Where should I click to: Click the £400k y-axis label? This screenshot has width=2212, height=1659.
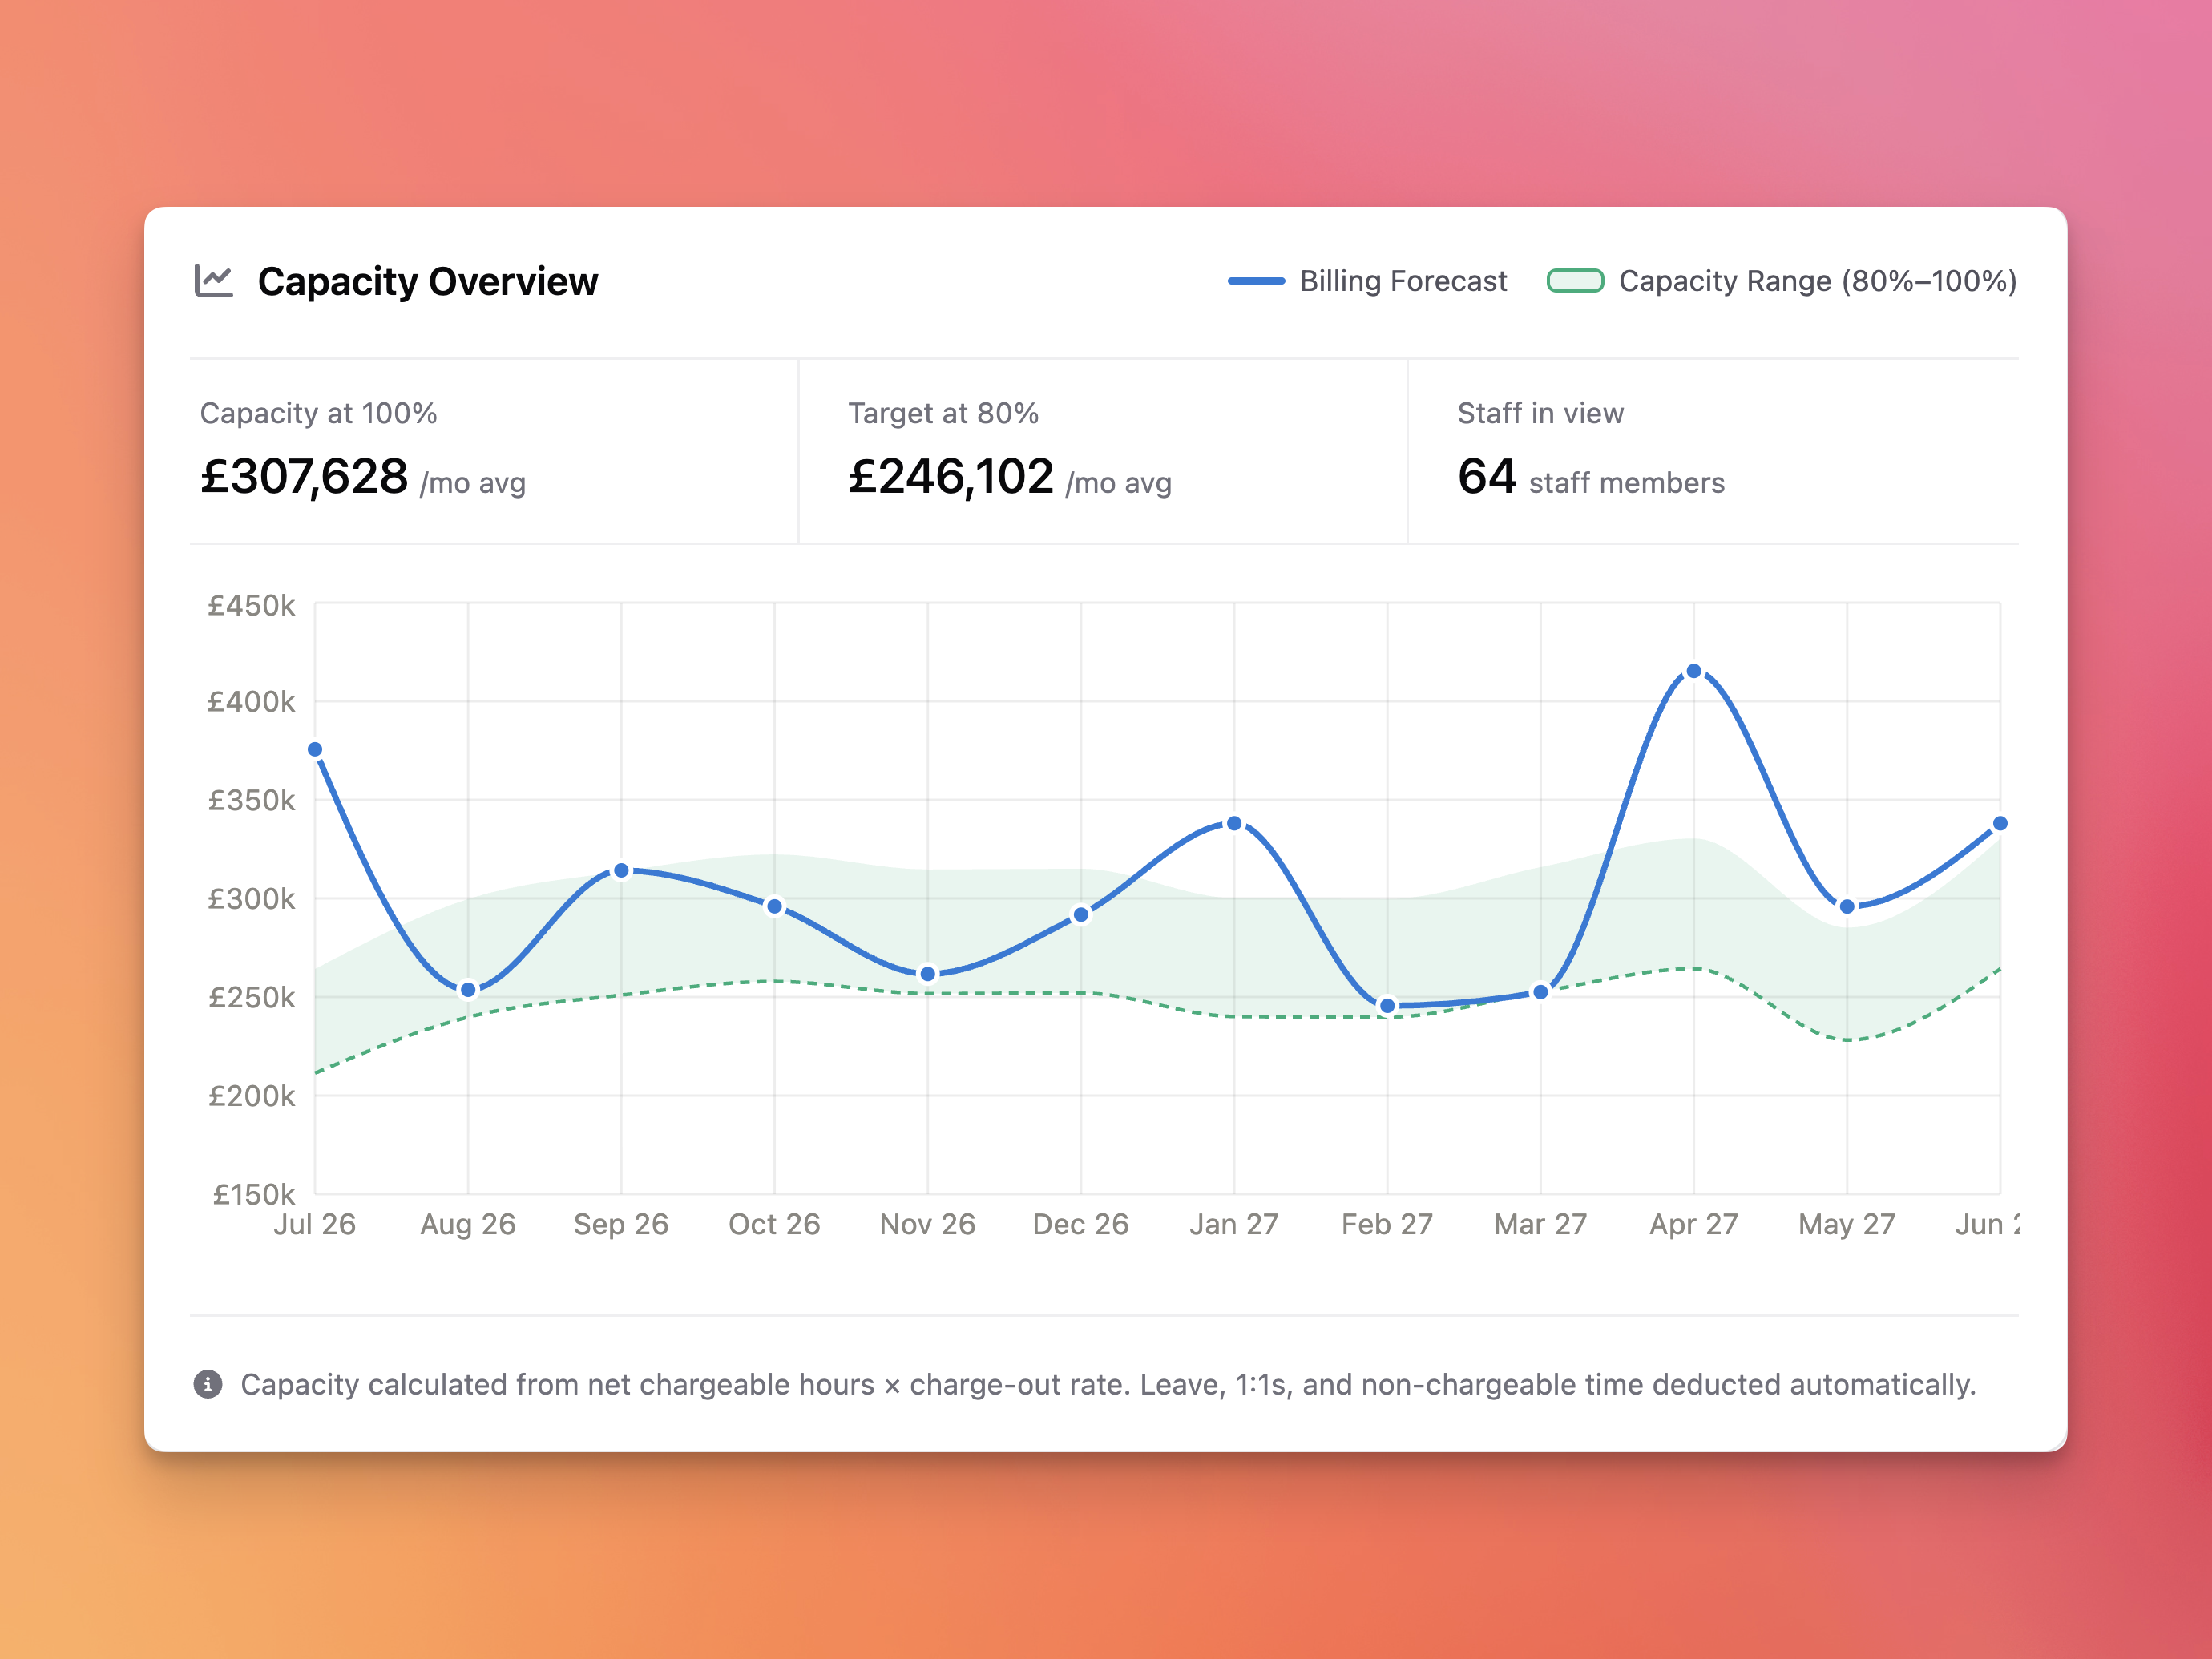click(251, 702)
